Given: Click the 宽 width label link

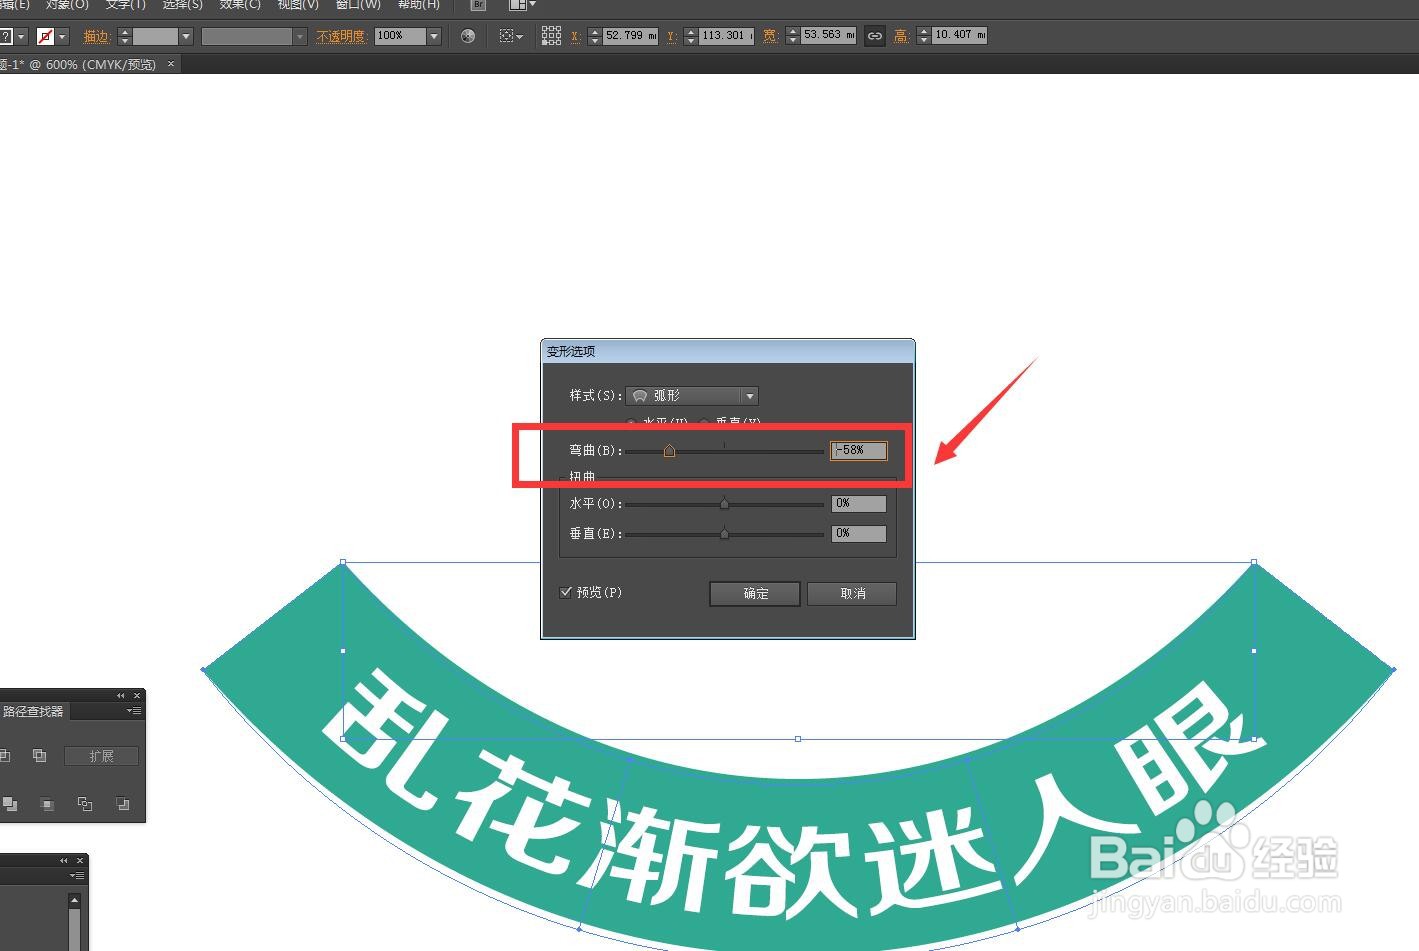Looking at the screenshot, I should [x=770, y=37].
